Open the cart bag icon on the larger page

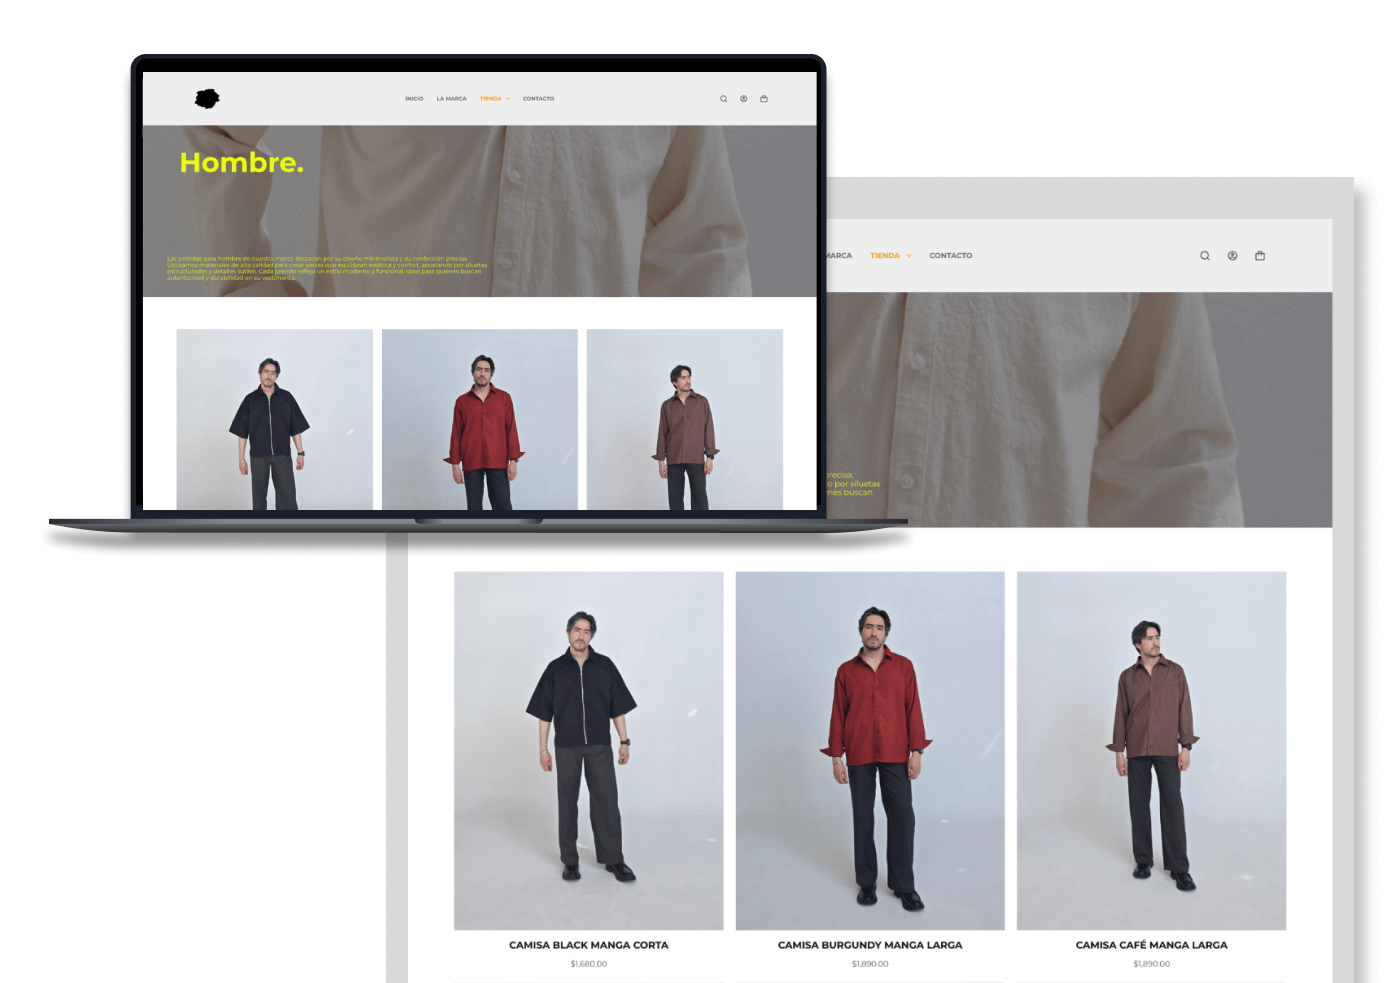[1260, 256]
